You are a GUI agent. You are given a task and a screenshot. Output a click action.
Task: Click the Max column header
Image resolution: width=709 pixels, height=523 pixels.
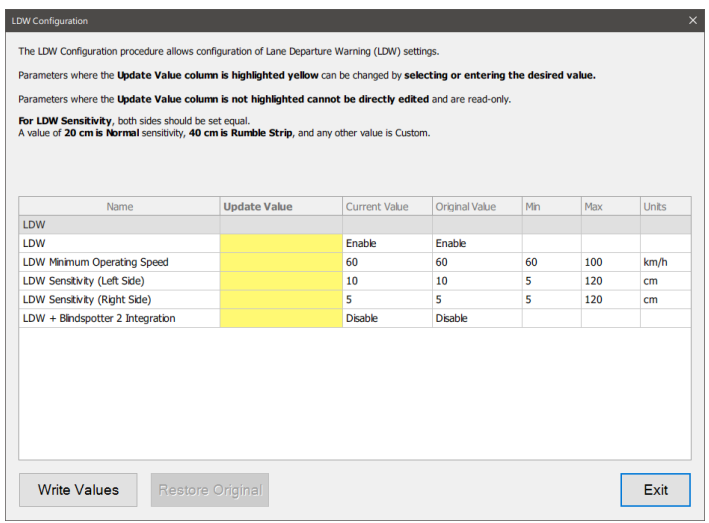click(595, 206)
